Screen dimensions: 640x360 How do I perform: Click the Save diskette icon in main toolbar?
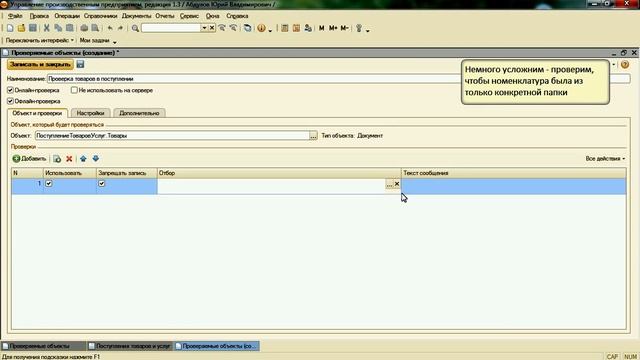[x=33, y=28]
